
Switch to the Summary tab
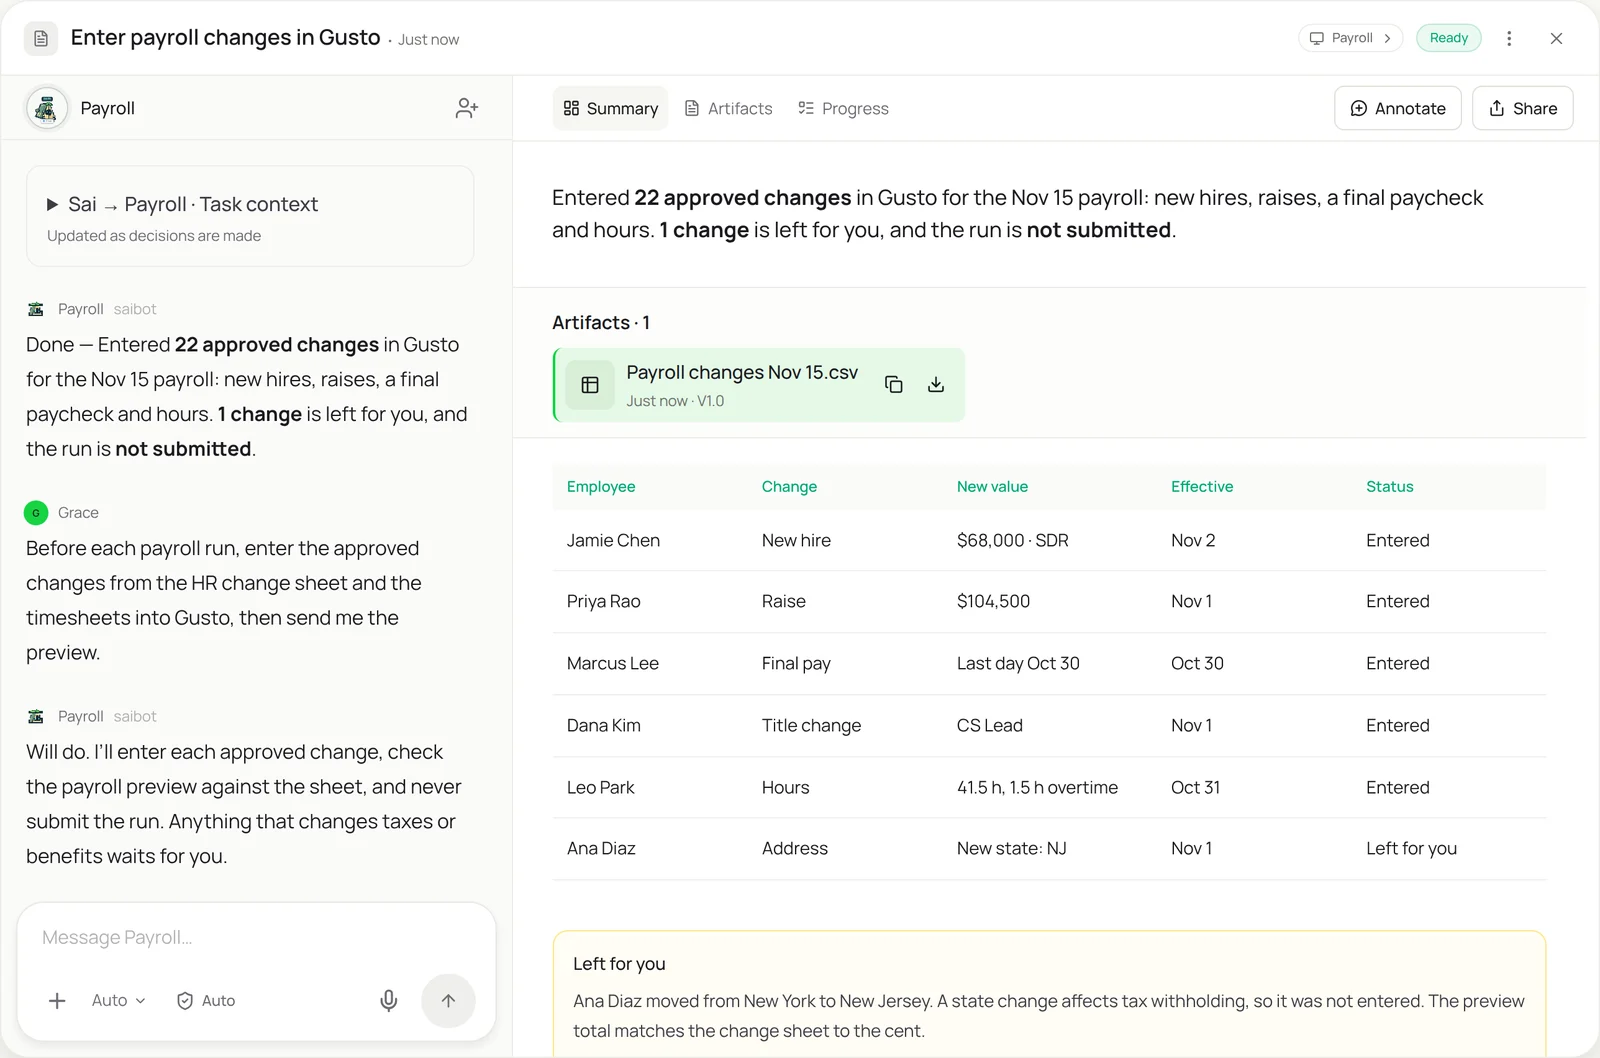610,108
